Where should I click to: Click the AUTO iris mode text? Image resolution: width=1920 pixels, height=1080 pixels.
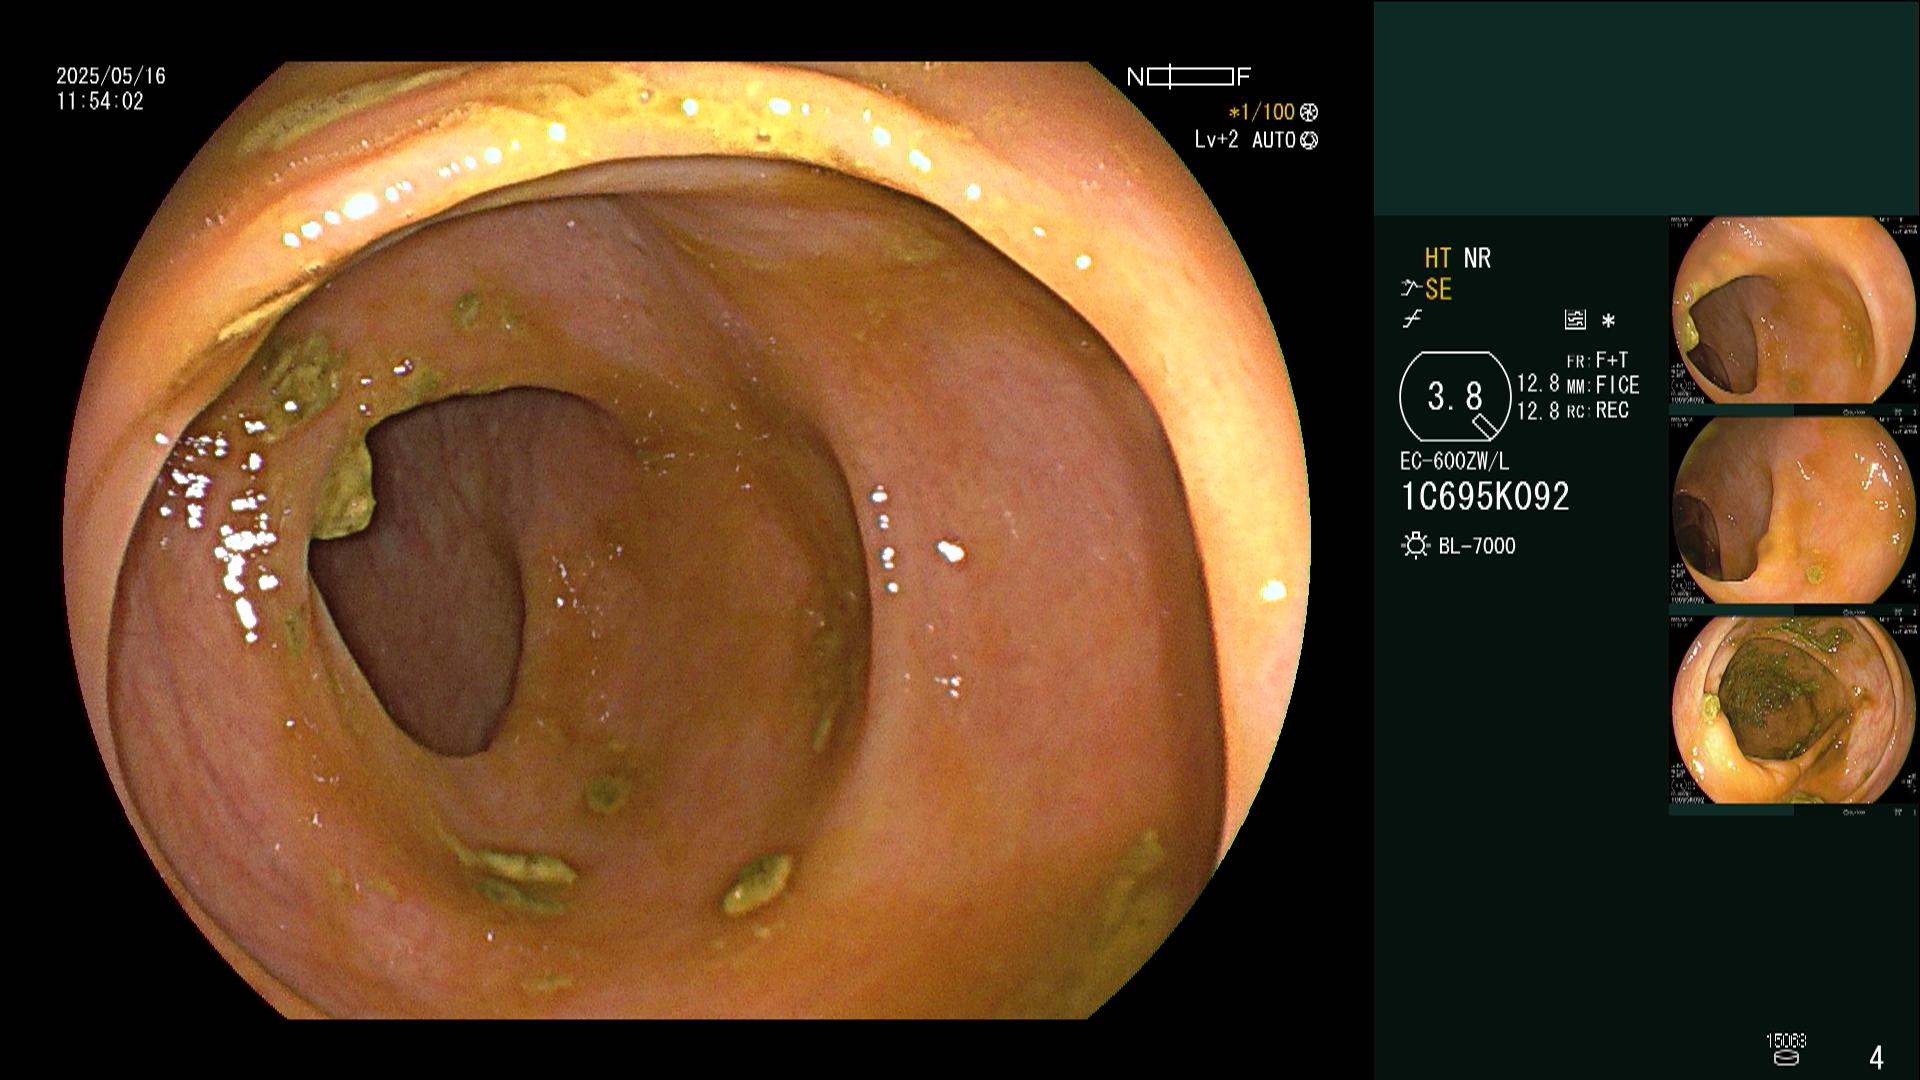pyautogui.click(x=1274, y=141)
